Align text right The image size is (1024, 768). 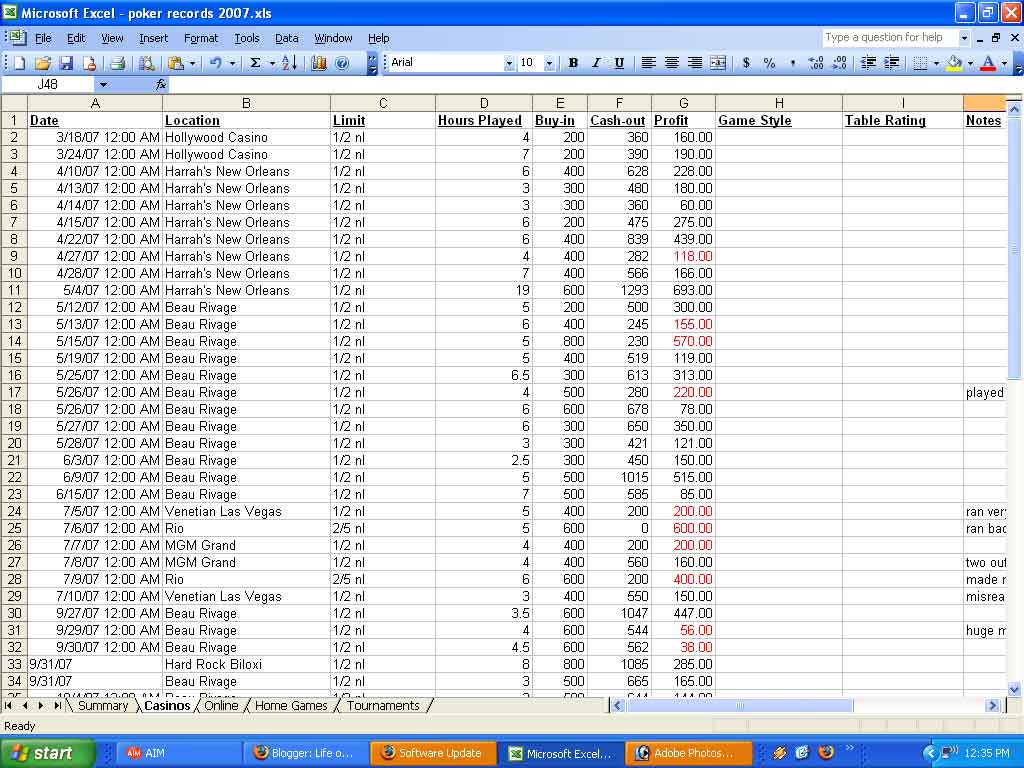click(695, 63)
